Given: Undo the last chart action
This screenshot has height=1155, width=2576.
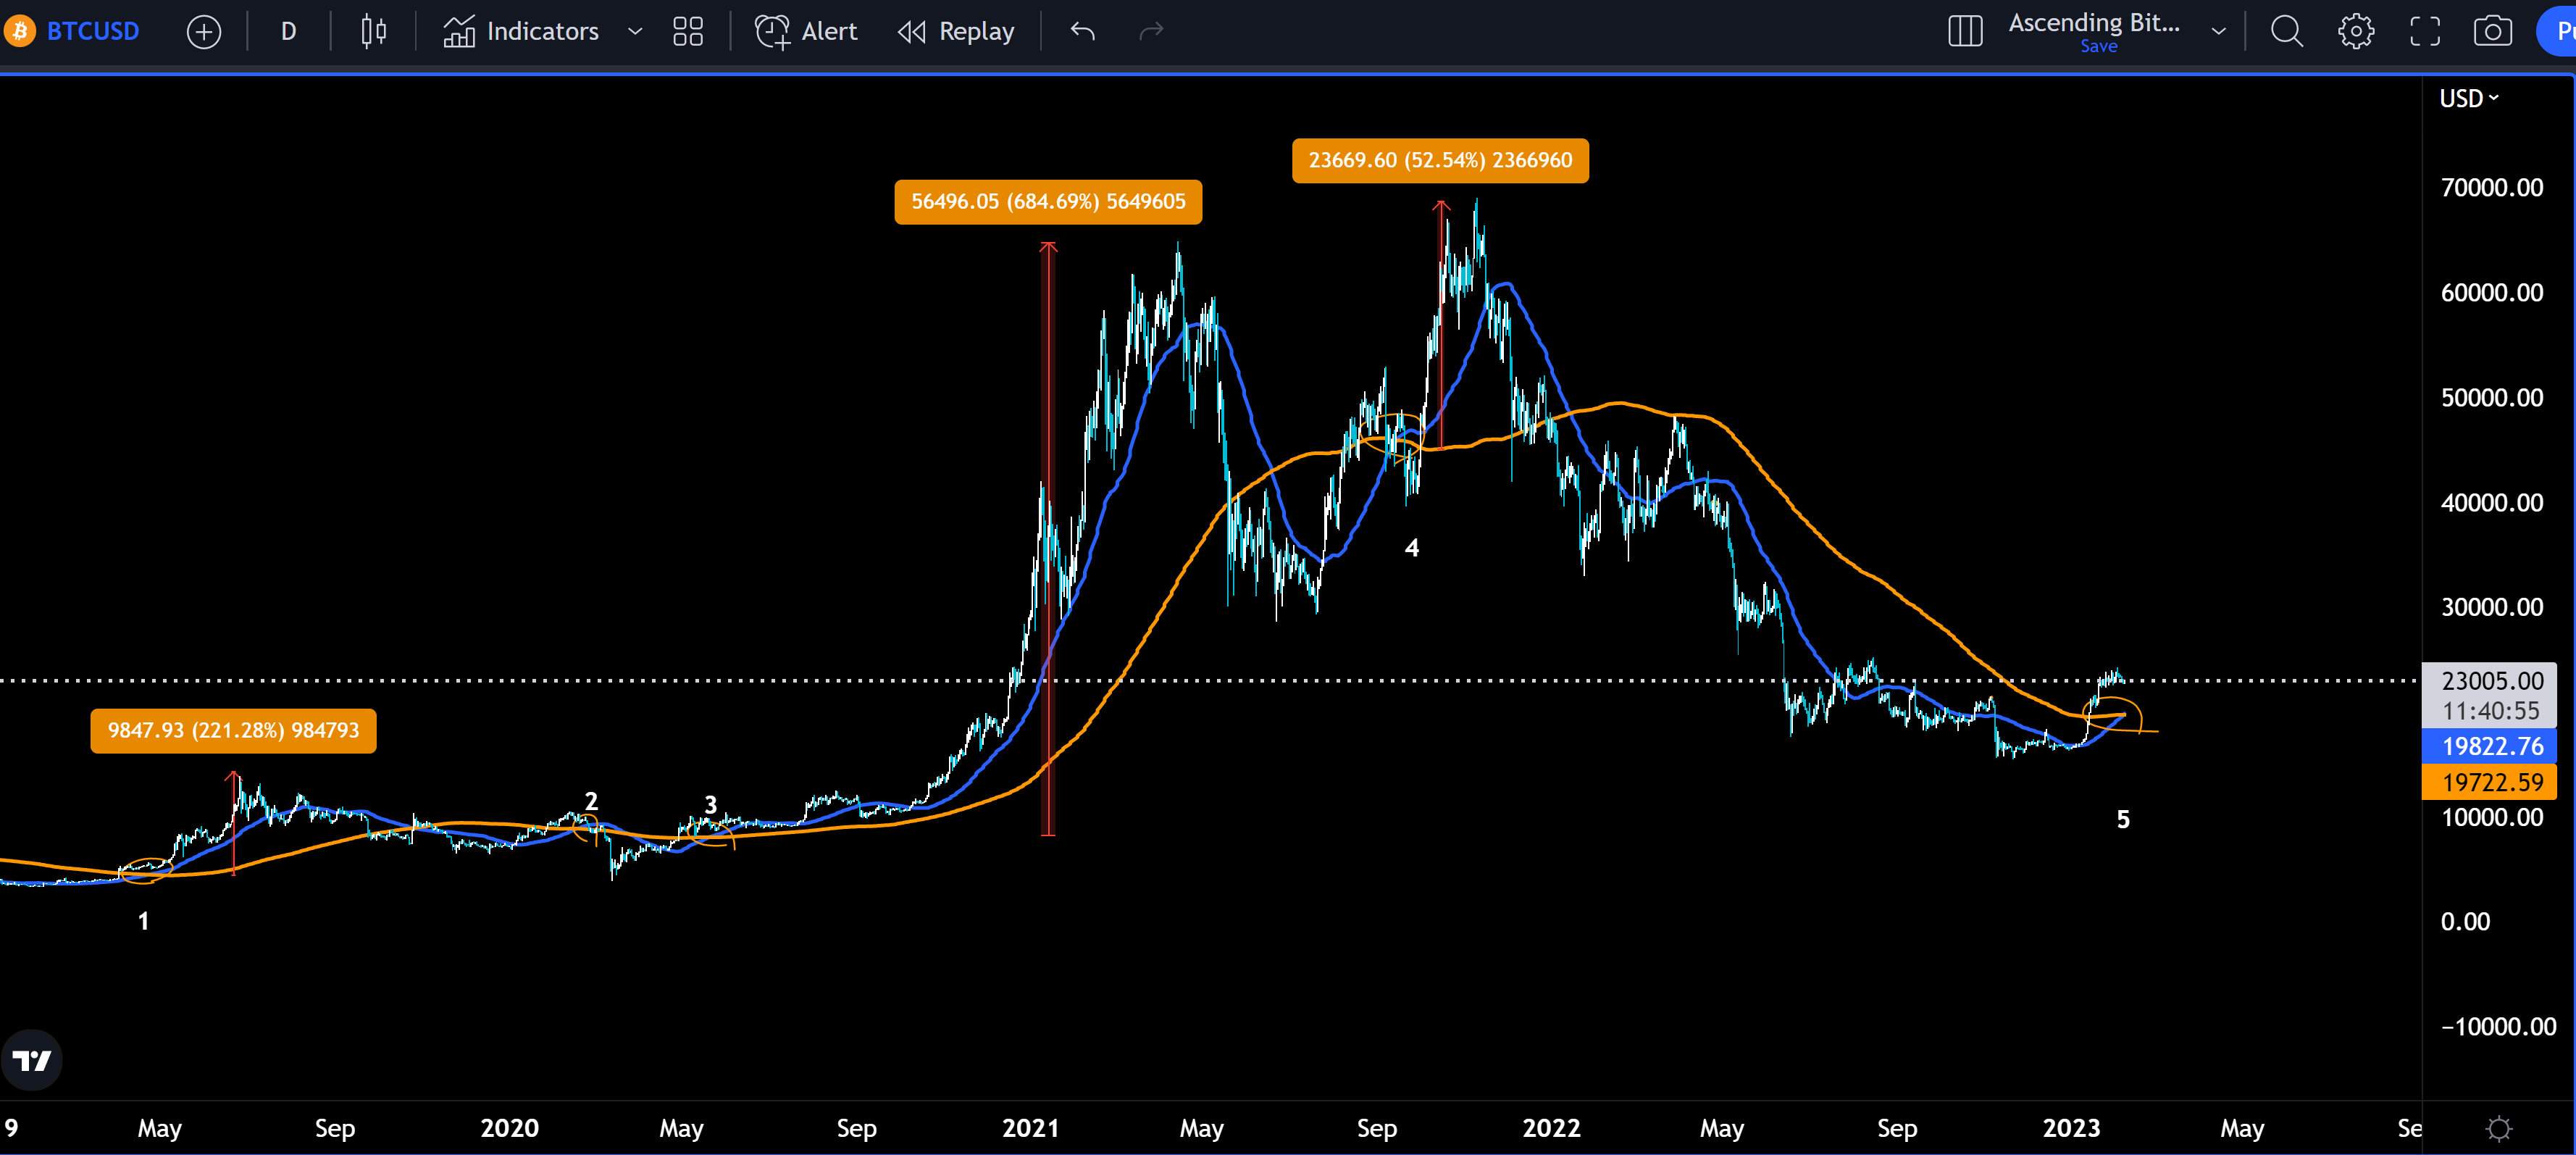Looking at the screenshot, I should (1082, 32).
